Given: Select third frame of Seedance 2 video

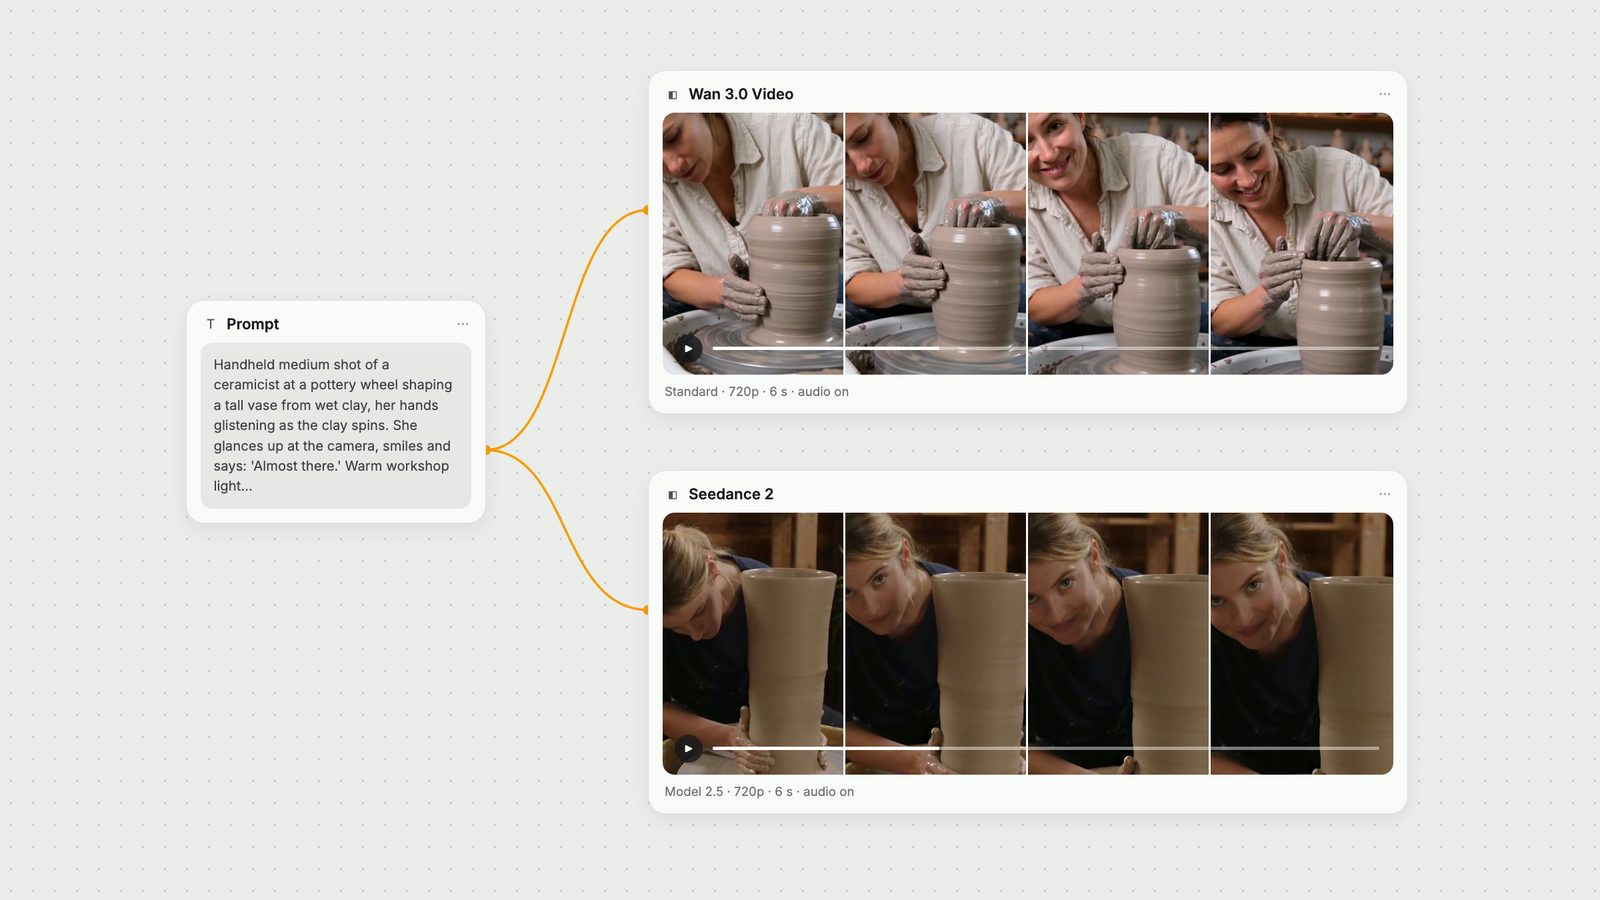Looking at the screenshot, I should pyautogui.click(x=1118, y=644).
